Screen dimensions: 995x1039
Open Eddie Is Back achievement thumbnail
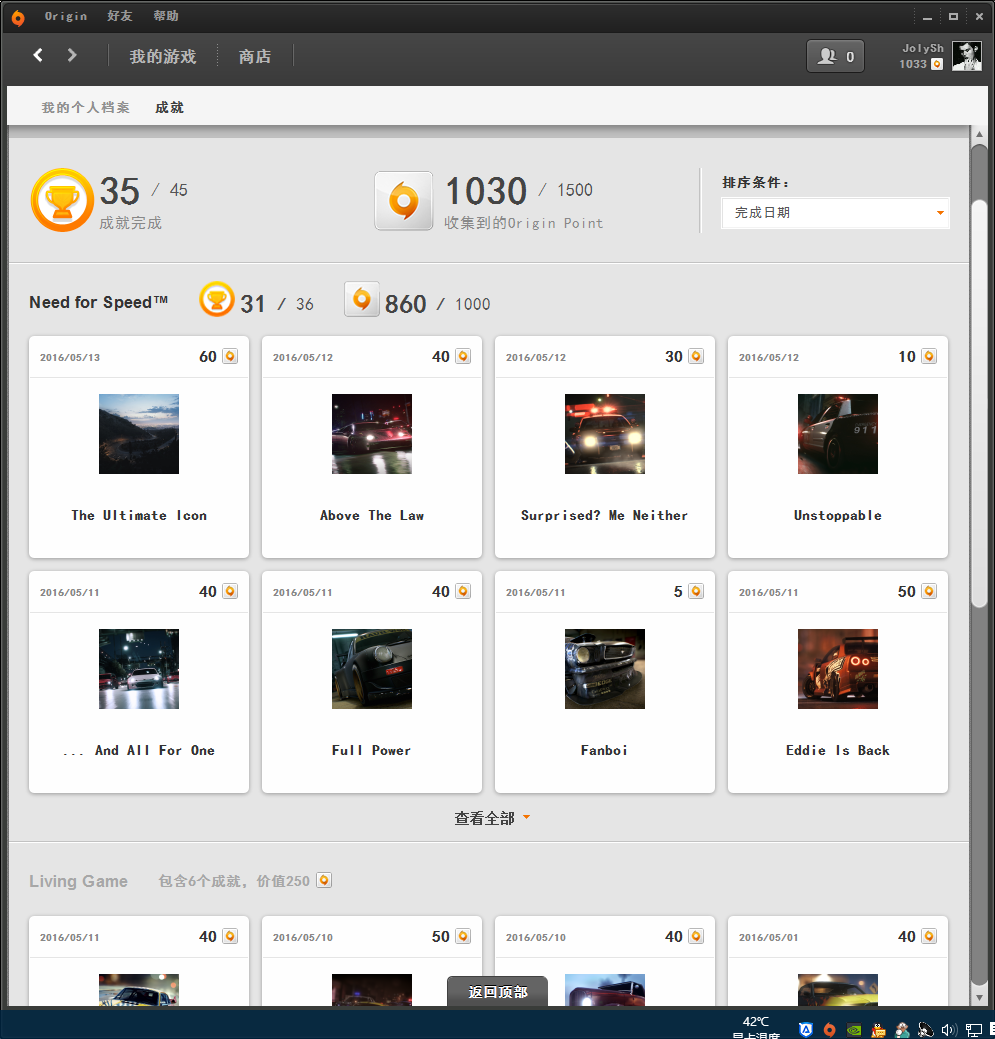click(838, 669)
